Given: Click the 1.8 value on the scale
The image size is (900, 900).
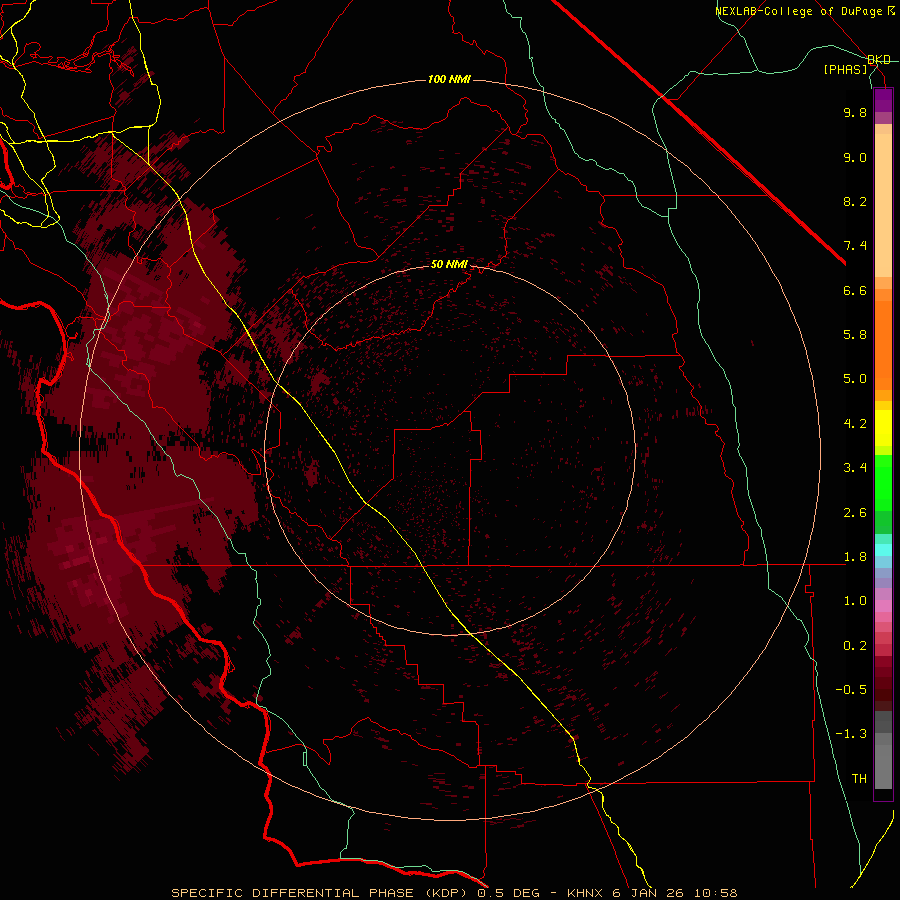Looking at the screenshot, I should 855,557.
